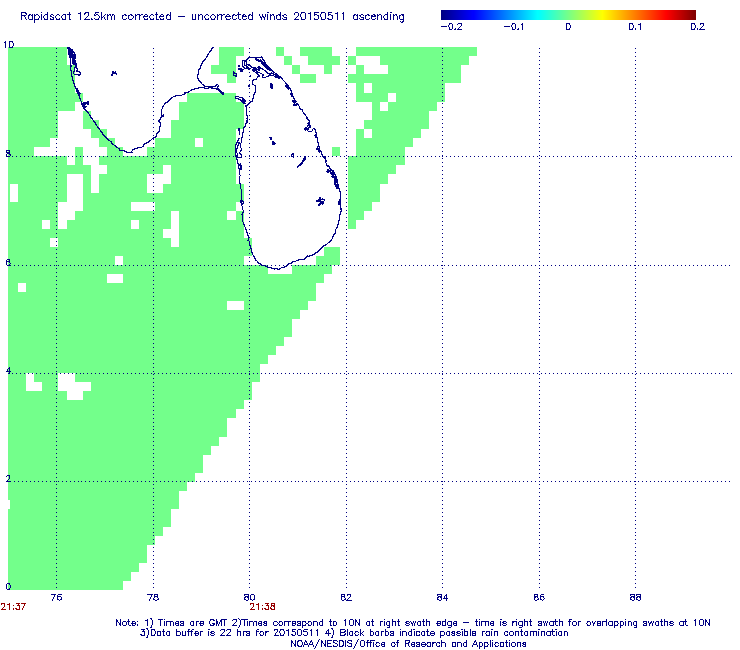740x650 pixels.
Task: Click the '10' latitude axis label
Action: point(8,45)
